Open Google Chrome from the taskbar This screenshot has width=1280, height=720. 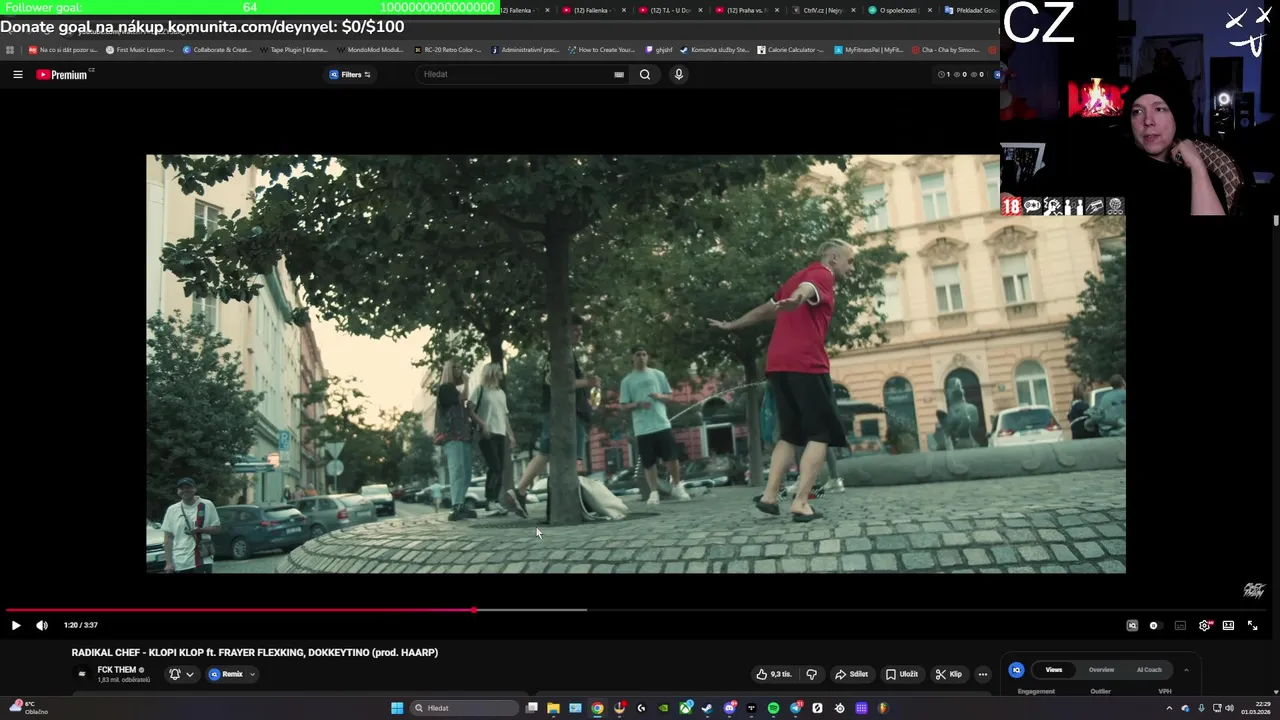pos(597,708)
